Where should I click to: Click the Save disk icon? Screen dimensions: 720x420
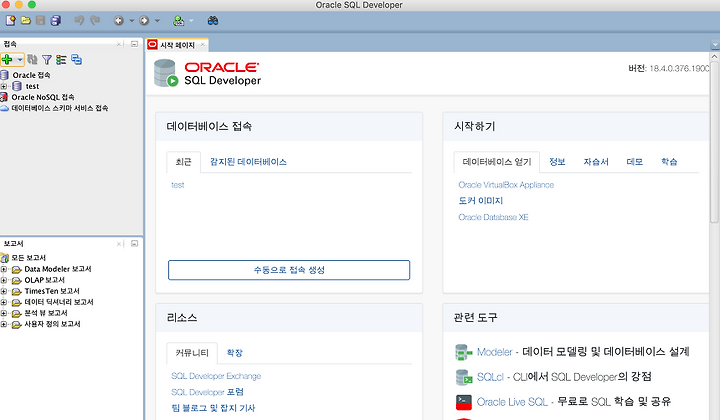(x=40, y=20)
